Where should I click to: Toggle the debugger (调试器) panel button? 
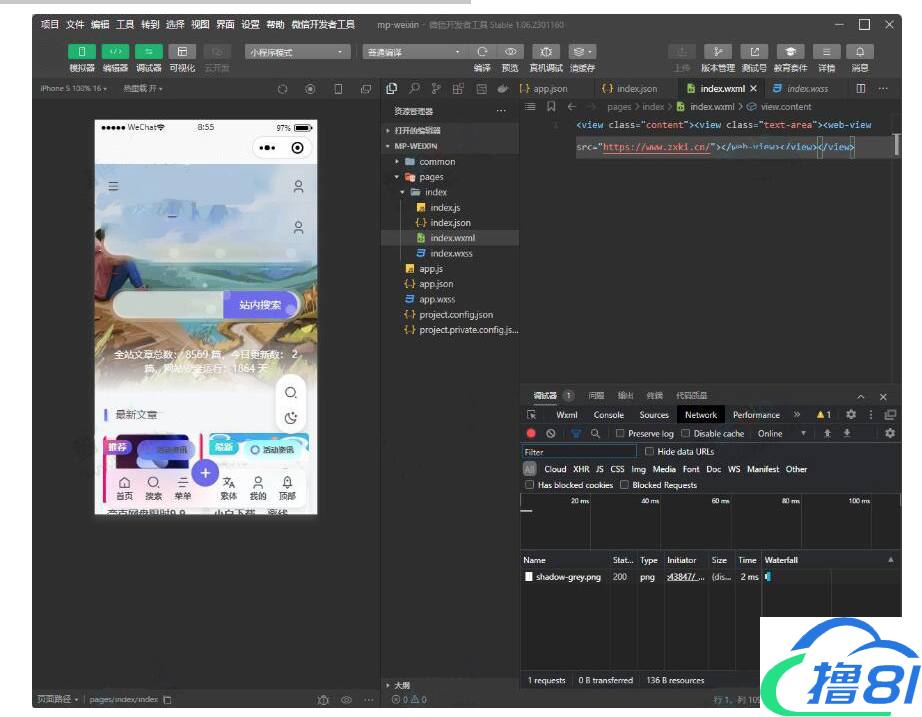click(x=148, y=52)
